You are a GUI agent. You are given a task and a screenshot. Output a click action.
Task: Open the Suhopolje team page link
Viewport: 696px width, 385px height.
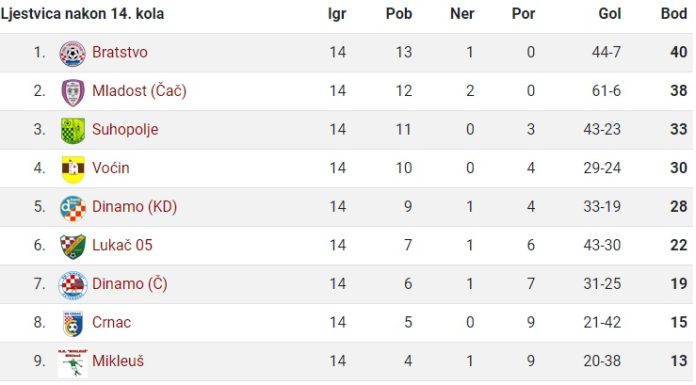[125, 130]
